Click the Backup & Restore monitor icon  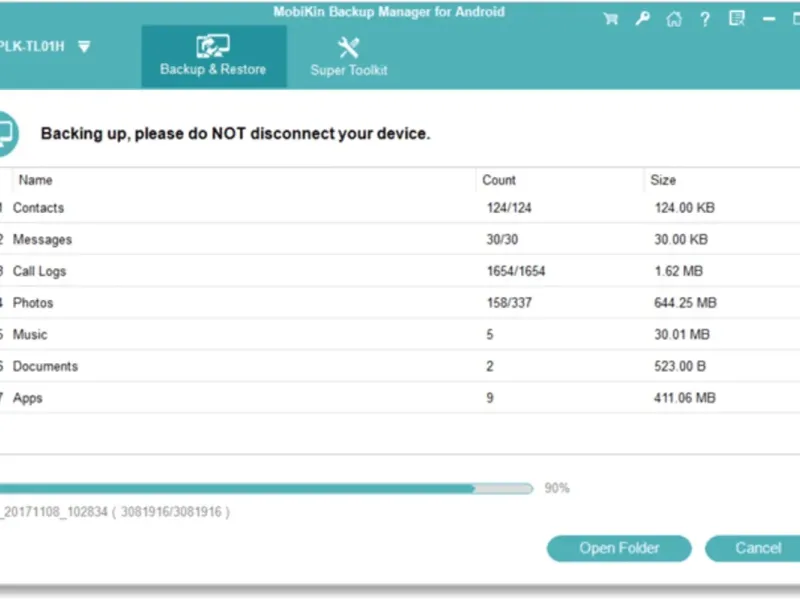tap(213, 46)
